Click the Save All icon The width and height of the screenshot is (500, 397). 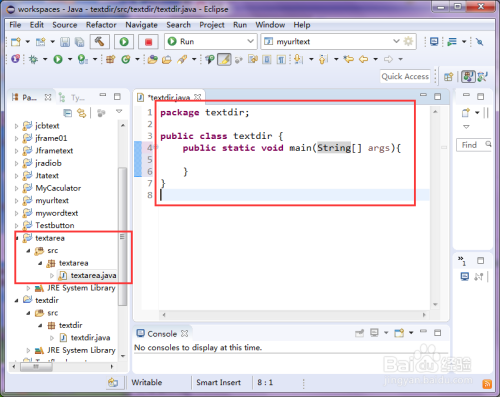(79, 42)
